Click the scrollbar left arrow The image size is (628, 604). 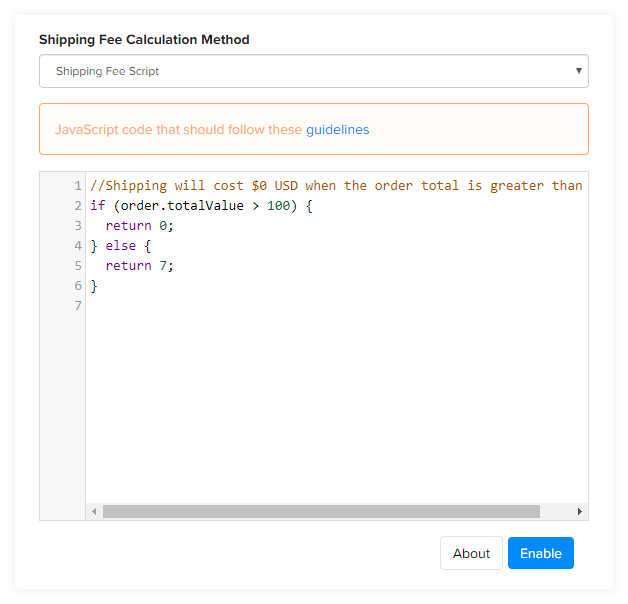94,511
